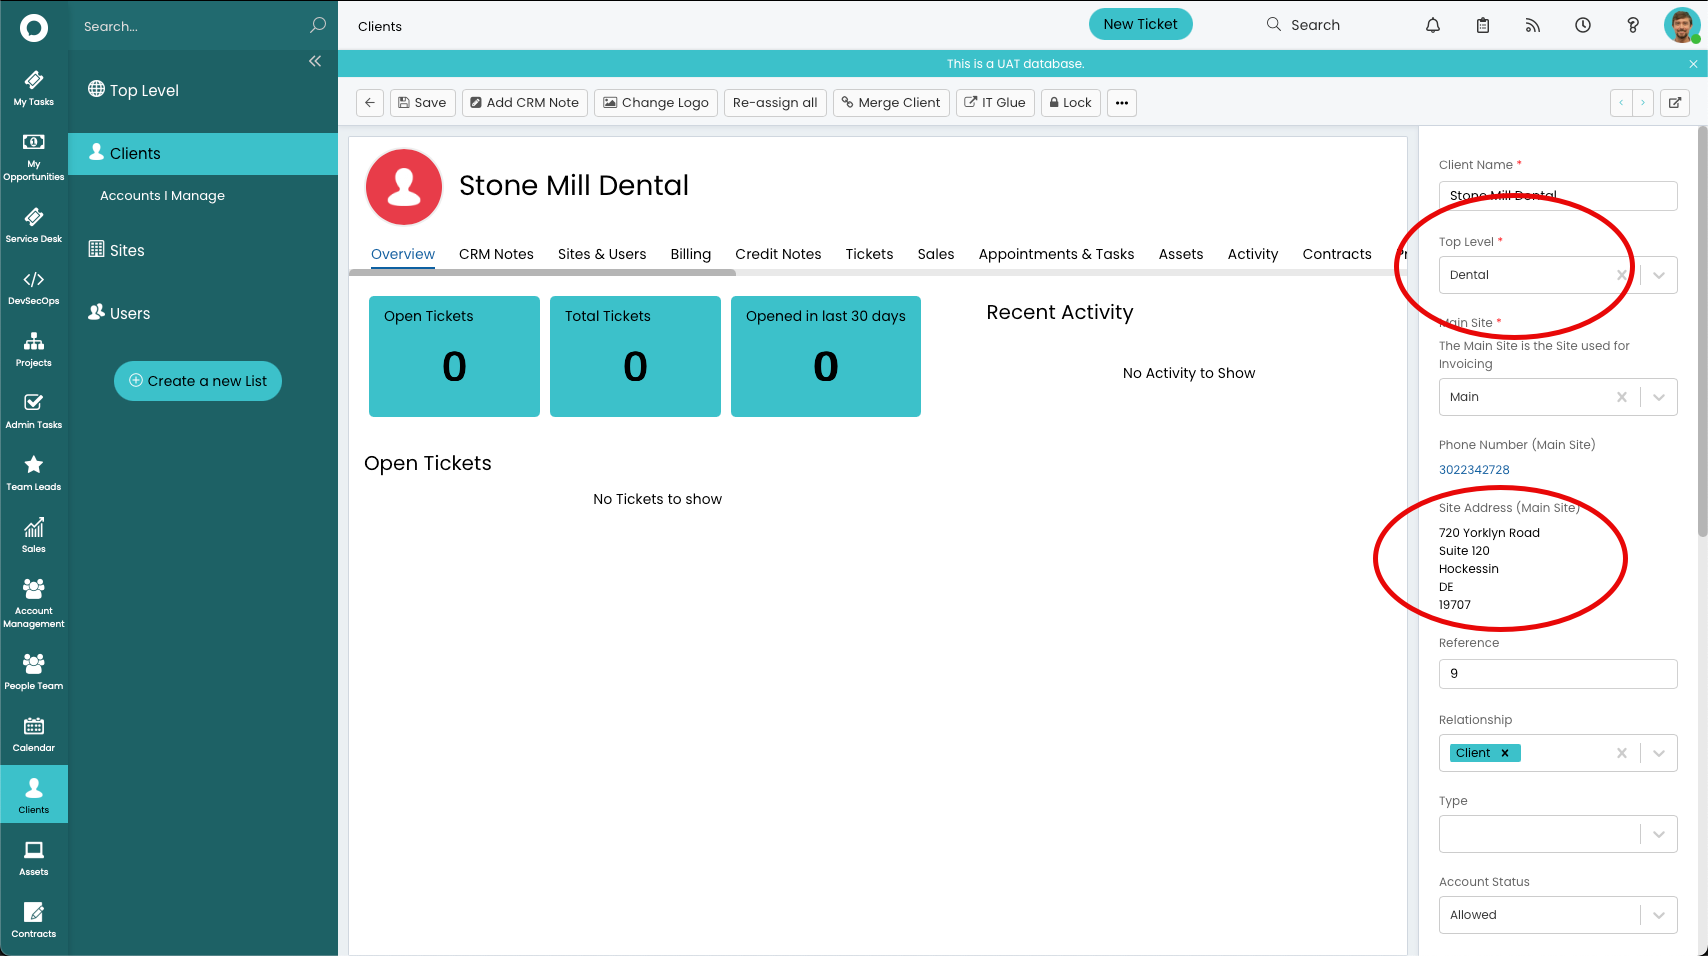Open My Opportunities module

[x=34, y=156]
